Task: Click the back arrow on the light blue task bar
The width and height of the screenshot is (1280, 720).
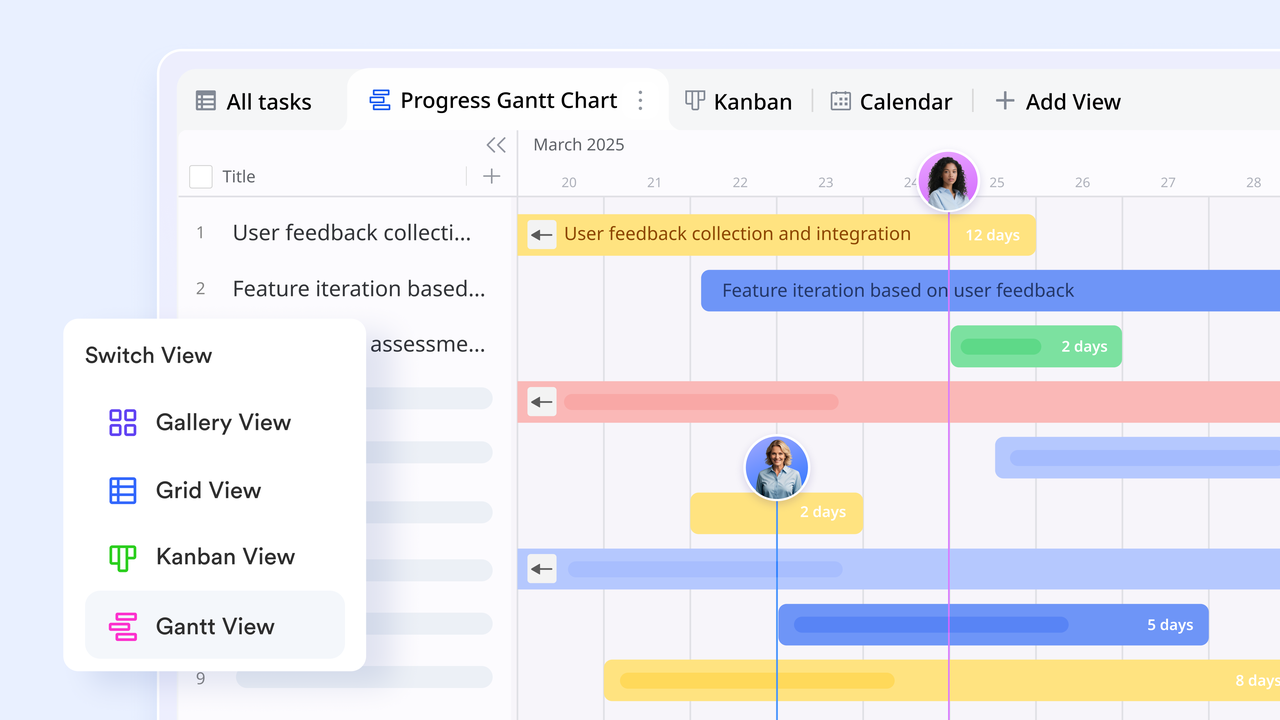Action: click(x=541, y=569)
